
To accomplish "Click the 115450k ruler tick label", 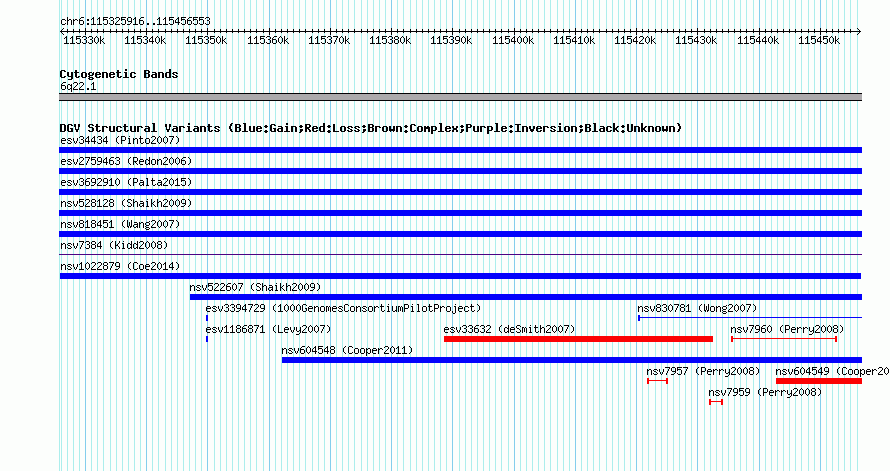I will [819, 40].
